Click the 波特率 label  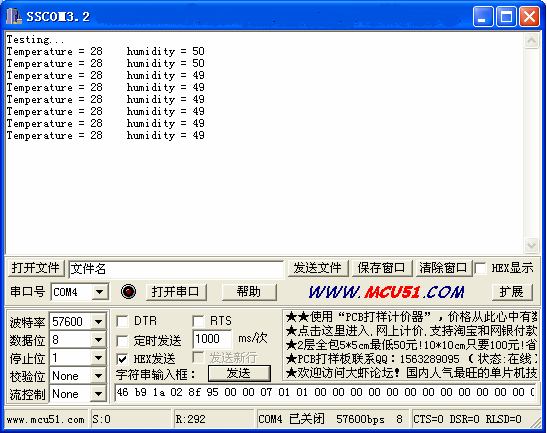[27, 323]
